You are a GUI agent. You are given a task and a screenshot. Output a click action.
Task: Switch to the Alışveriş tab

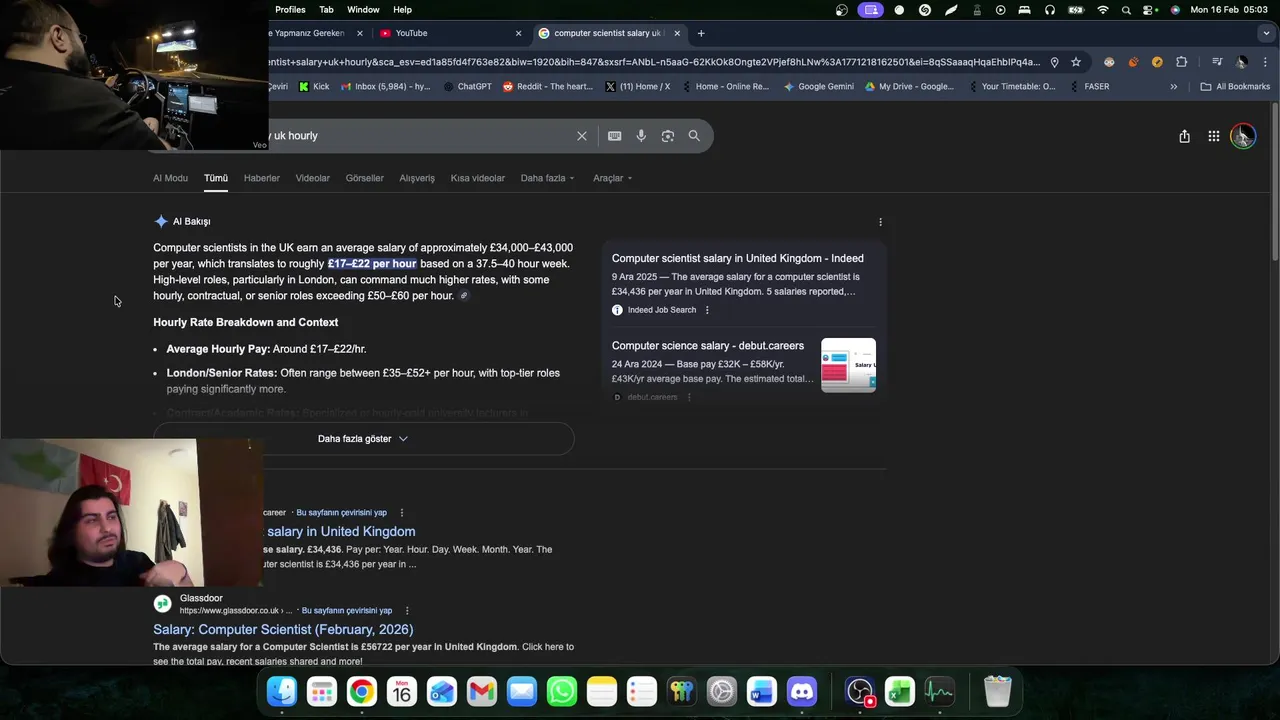coord(417,178)
